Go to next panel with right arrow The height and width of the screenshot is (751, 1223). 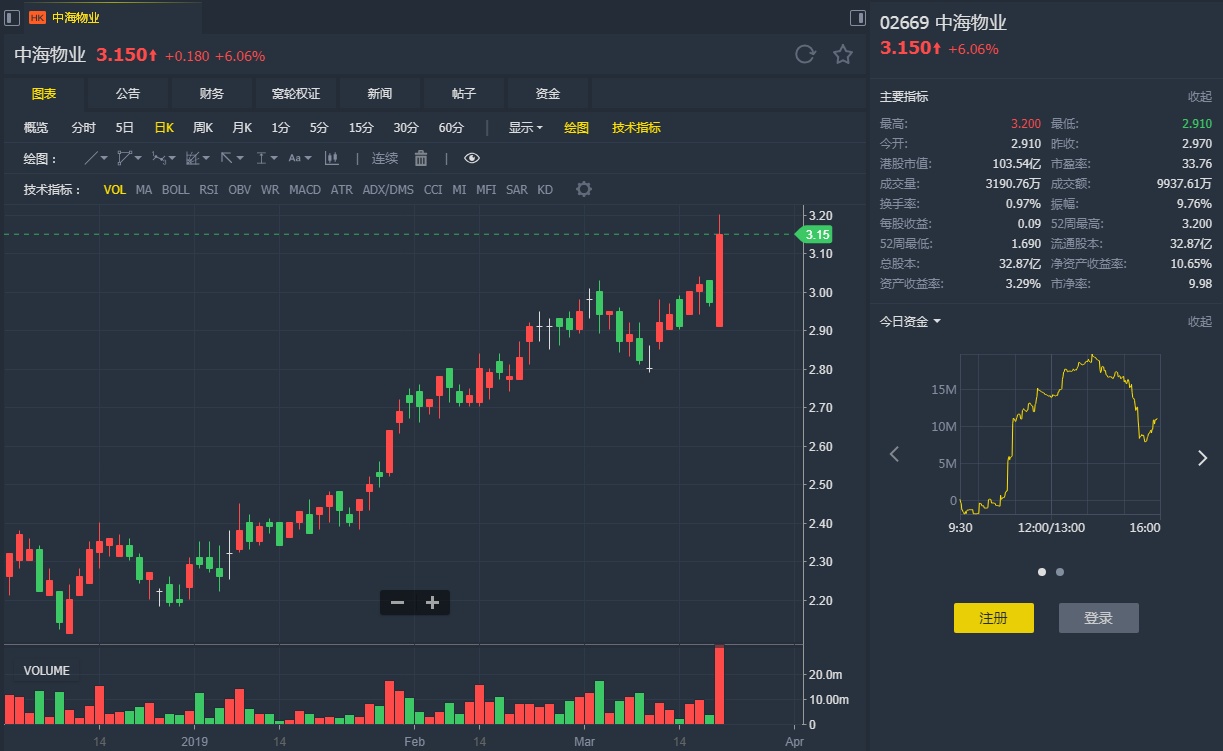(1202, 457)
